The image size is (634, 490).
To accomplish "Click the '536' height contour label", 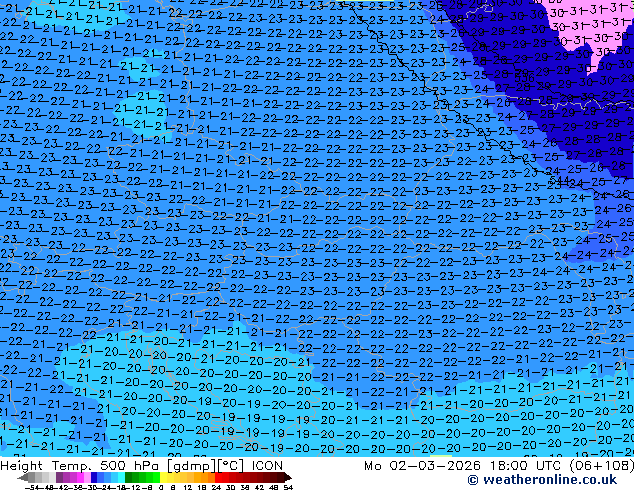I will (524, 78).
